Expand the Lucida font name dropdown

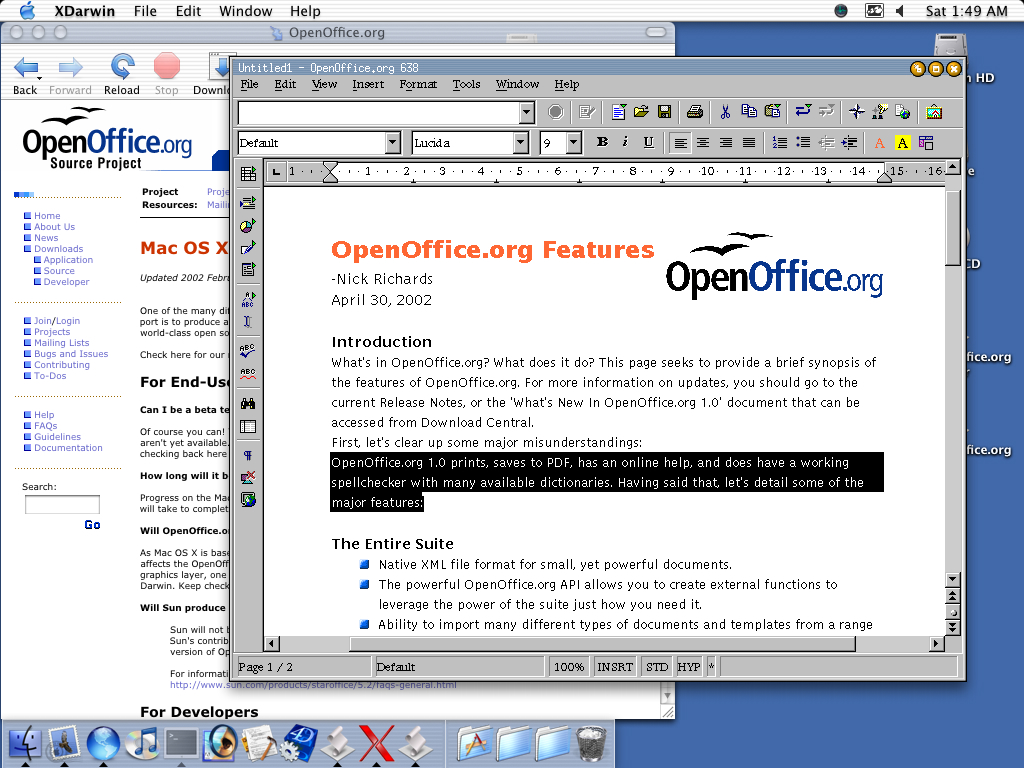pyautogui.click(x=520, y=143)
